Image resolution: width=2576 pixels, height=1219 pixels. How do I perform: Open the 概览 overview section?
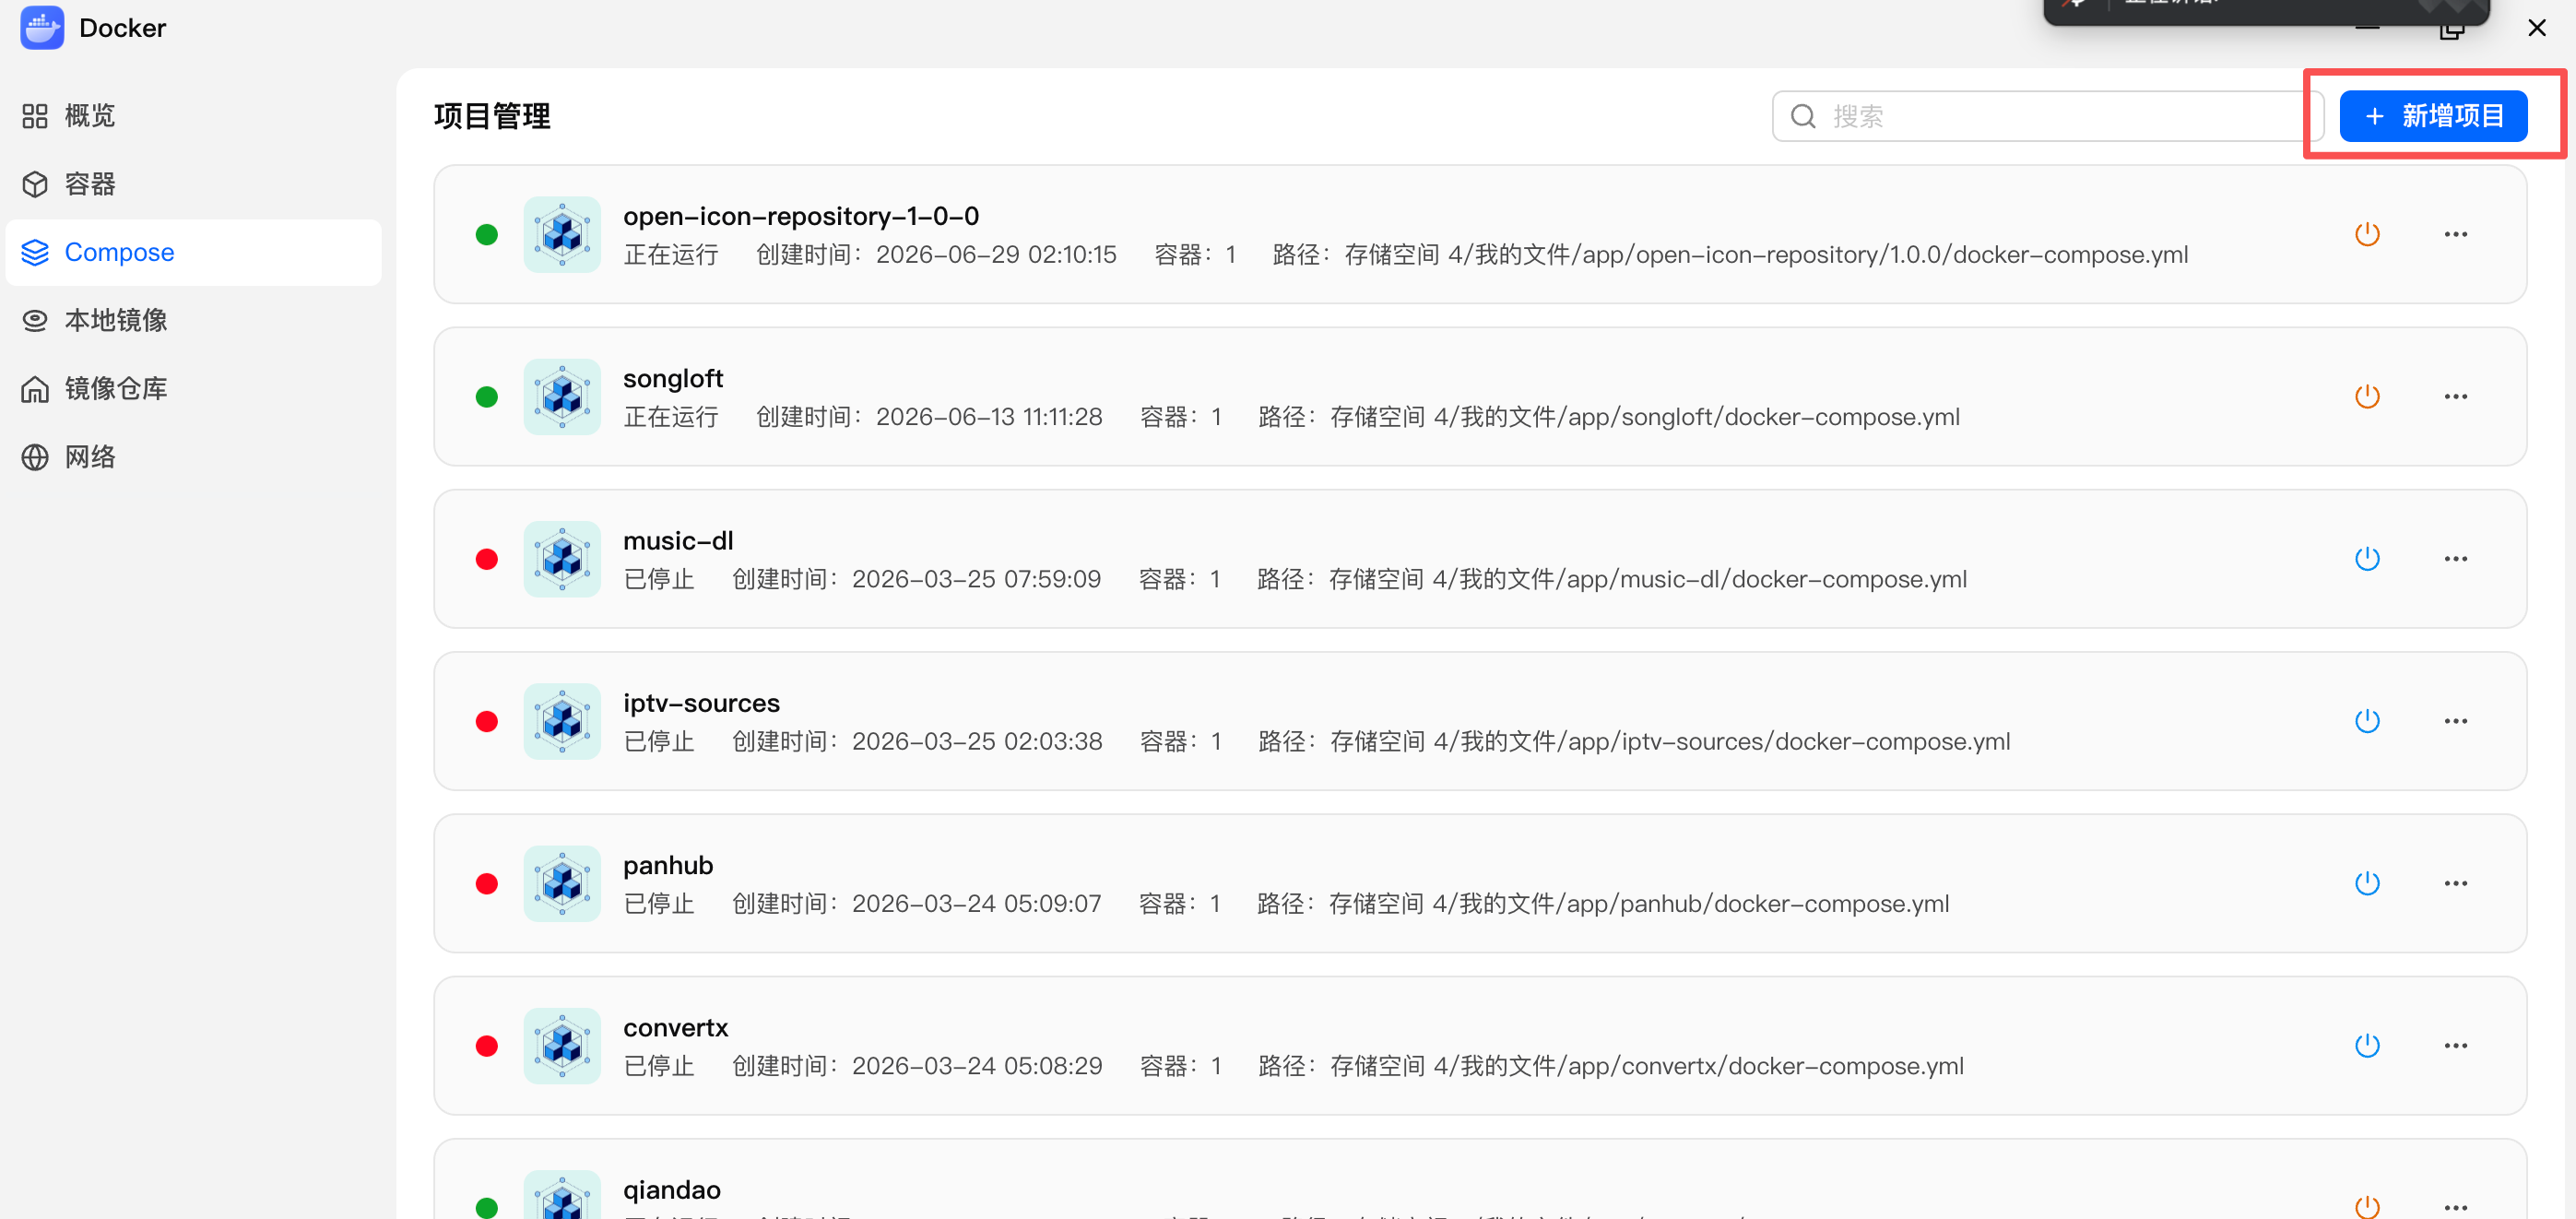[x=192, y=116]
